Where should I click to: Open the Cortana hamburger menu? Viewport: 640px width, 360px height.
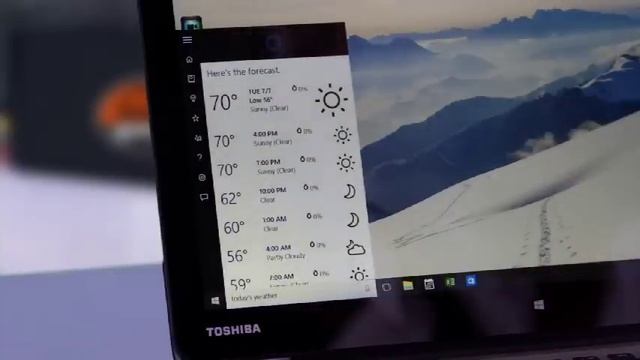click(x=187, y=40)
